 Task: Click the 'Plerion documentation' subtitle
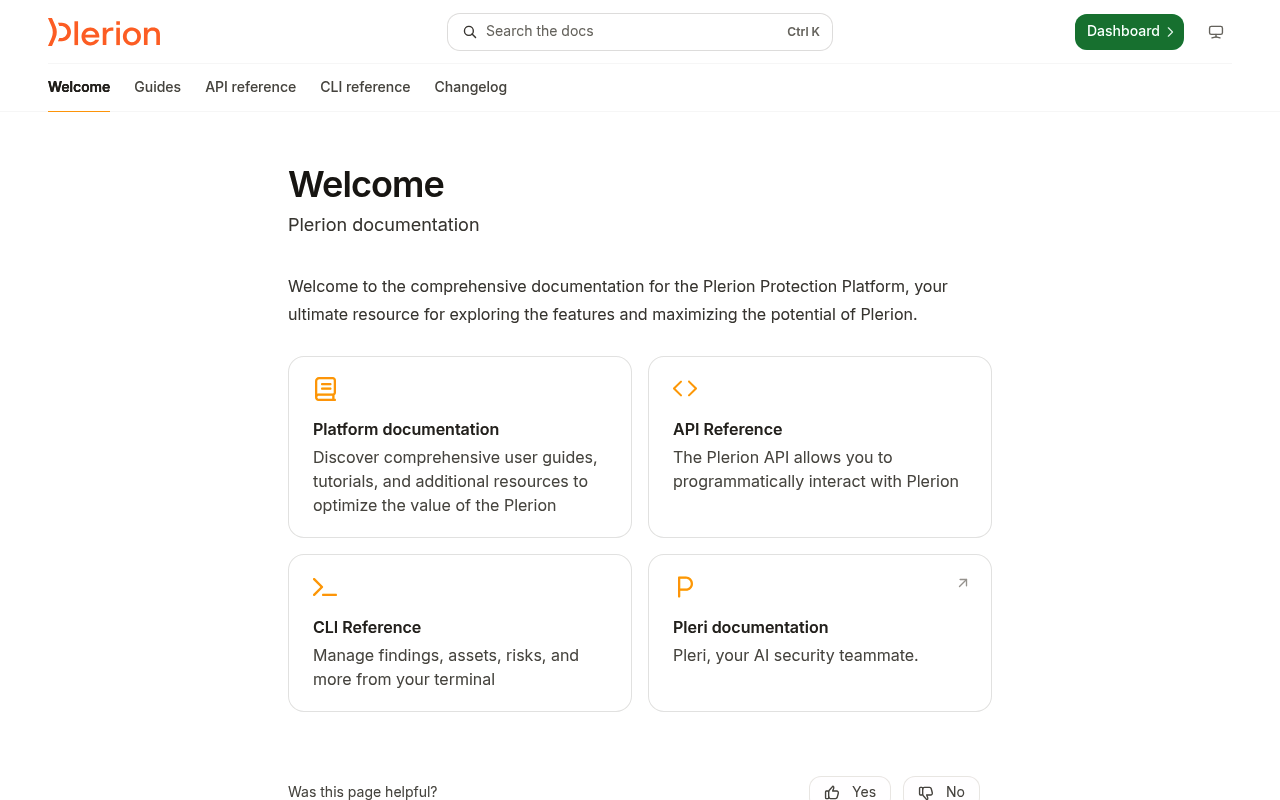coord(384,225)
